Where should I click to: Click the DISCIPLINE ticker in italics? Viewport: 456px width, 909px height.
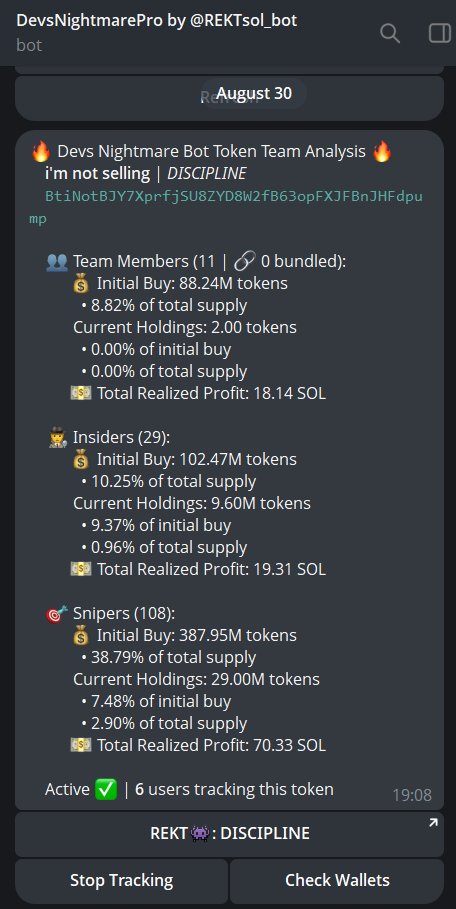click(206, 173)
